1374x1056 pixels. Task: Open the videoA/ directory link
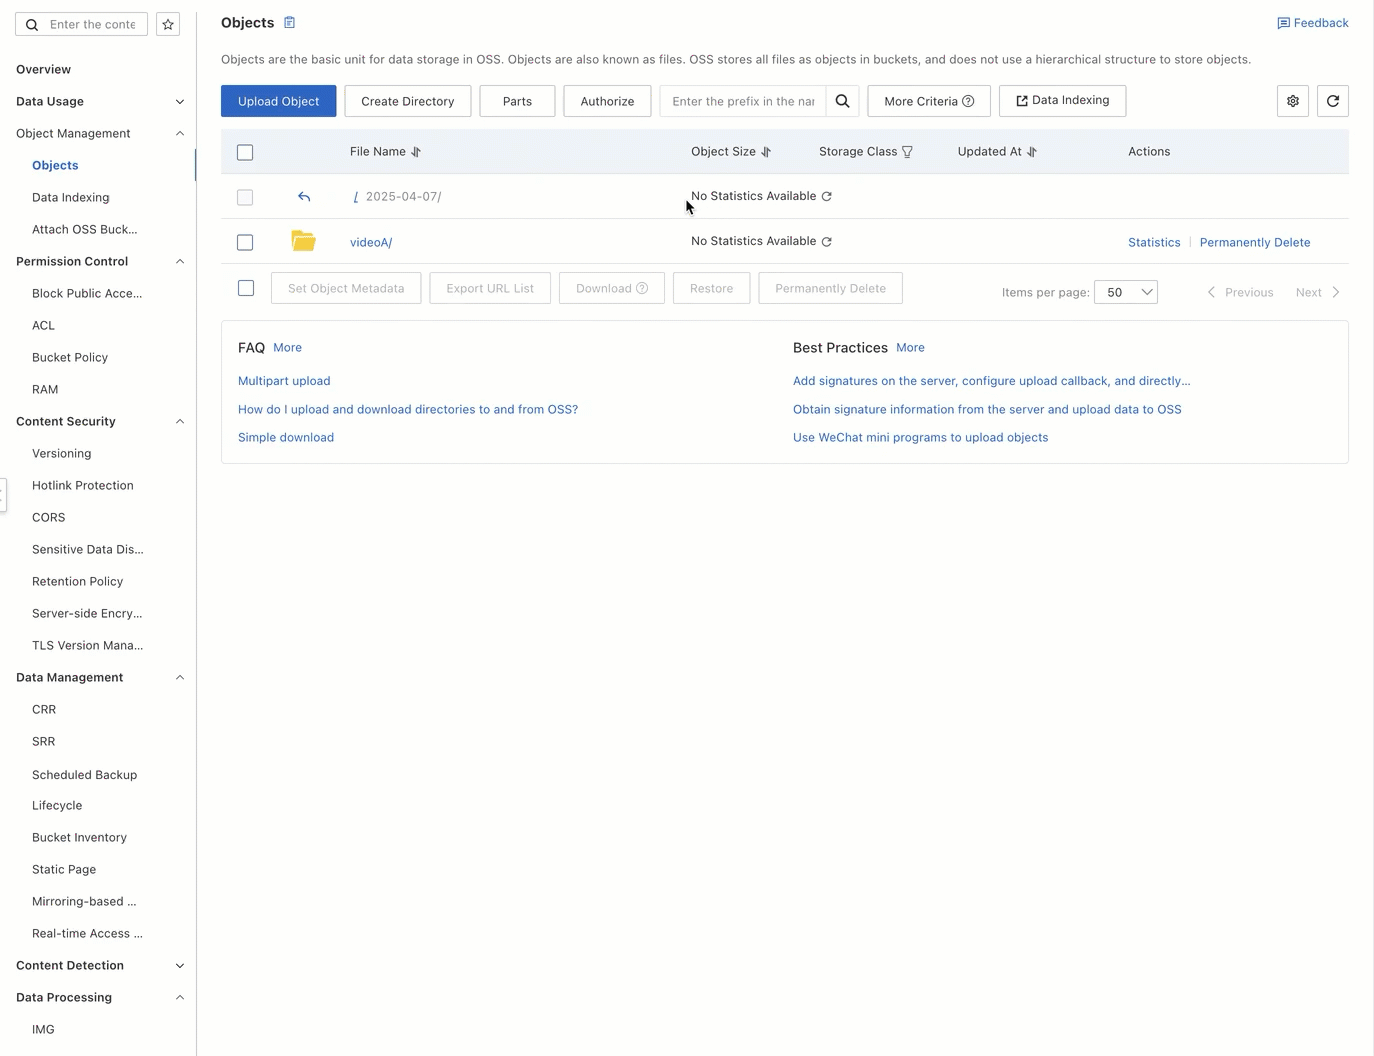(371, 242)
